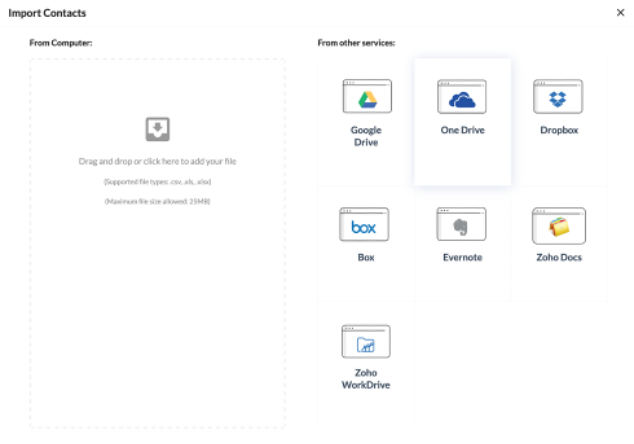Click the One Drive label
634x444 pixels.
click(x=463, y=130)
